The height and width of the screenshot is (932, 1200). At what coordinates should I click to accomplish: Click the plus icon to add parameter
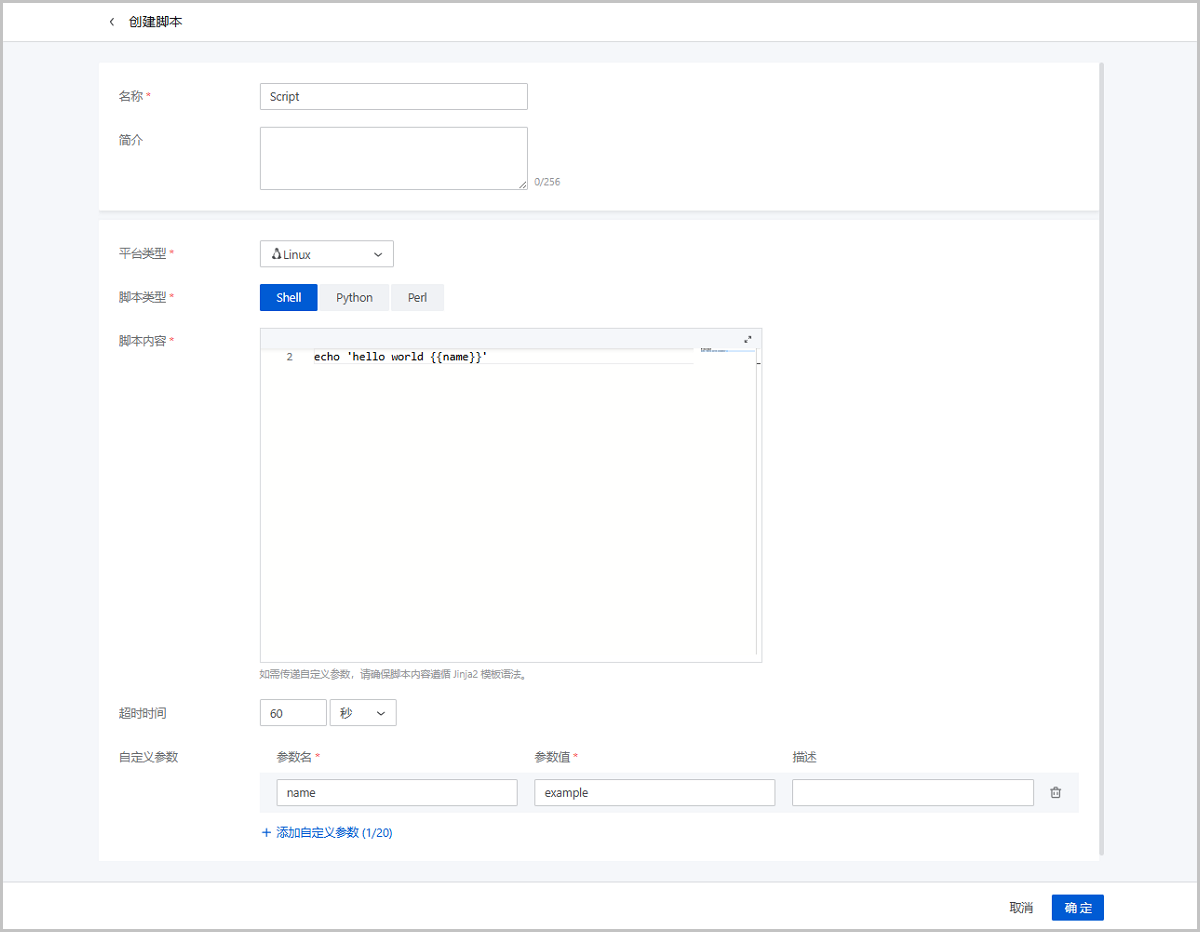[x=266, y=832]
